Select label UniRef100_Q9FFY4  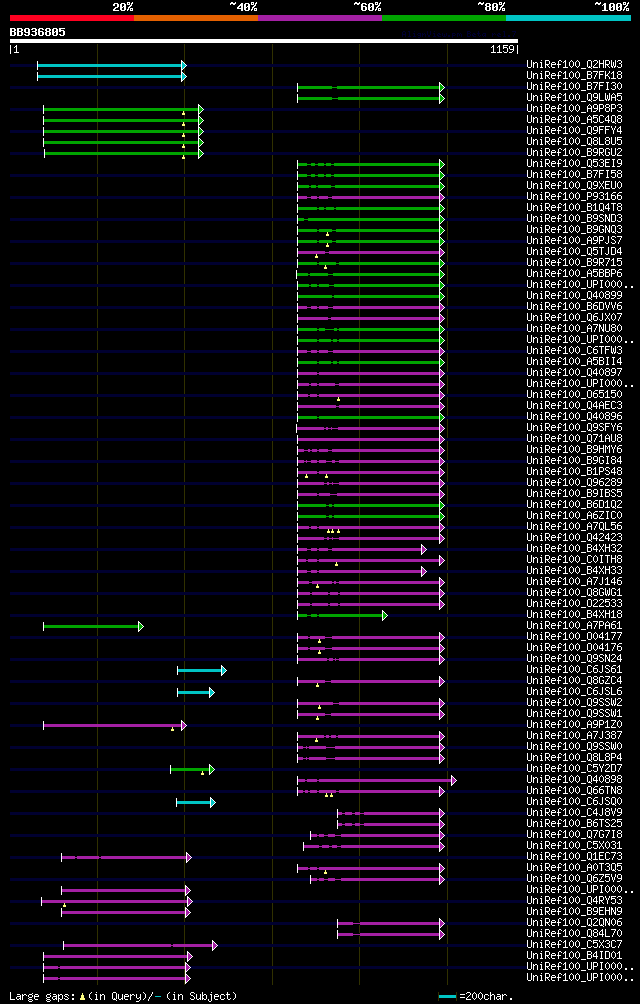(574, 131)
